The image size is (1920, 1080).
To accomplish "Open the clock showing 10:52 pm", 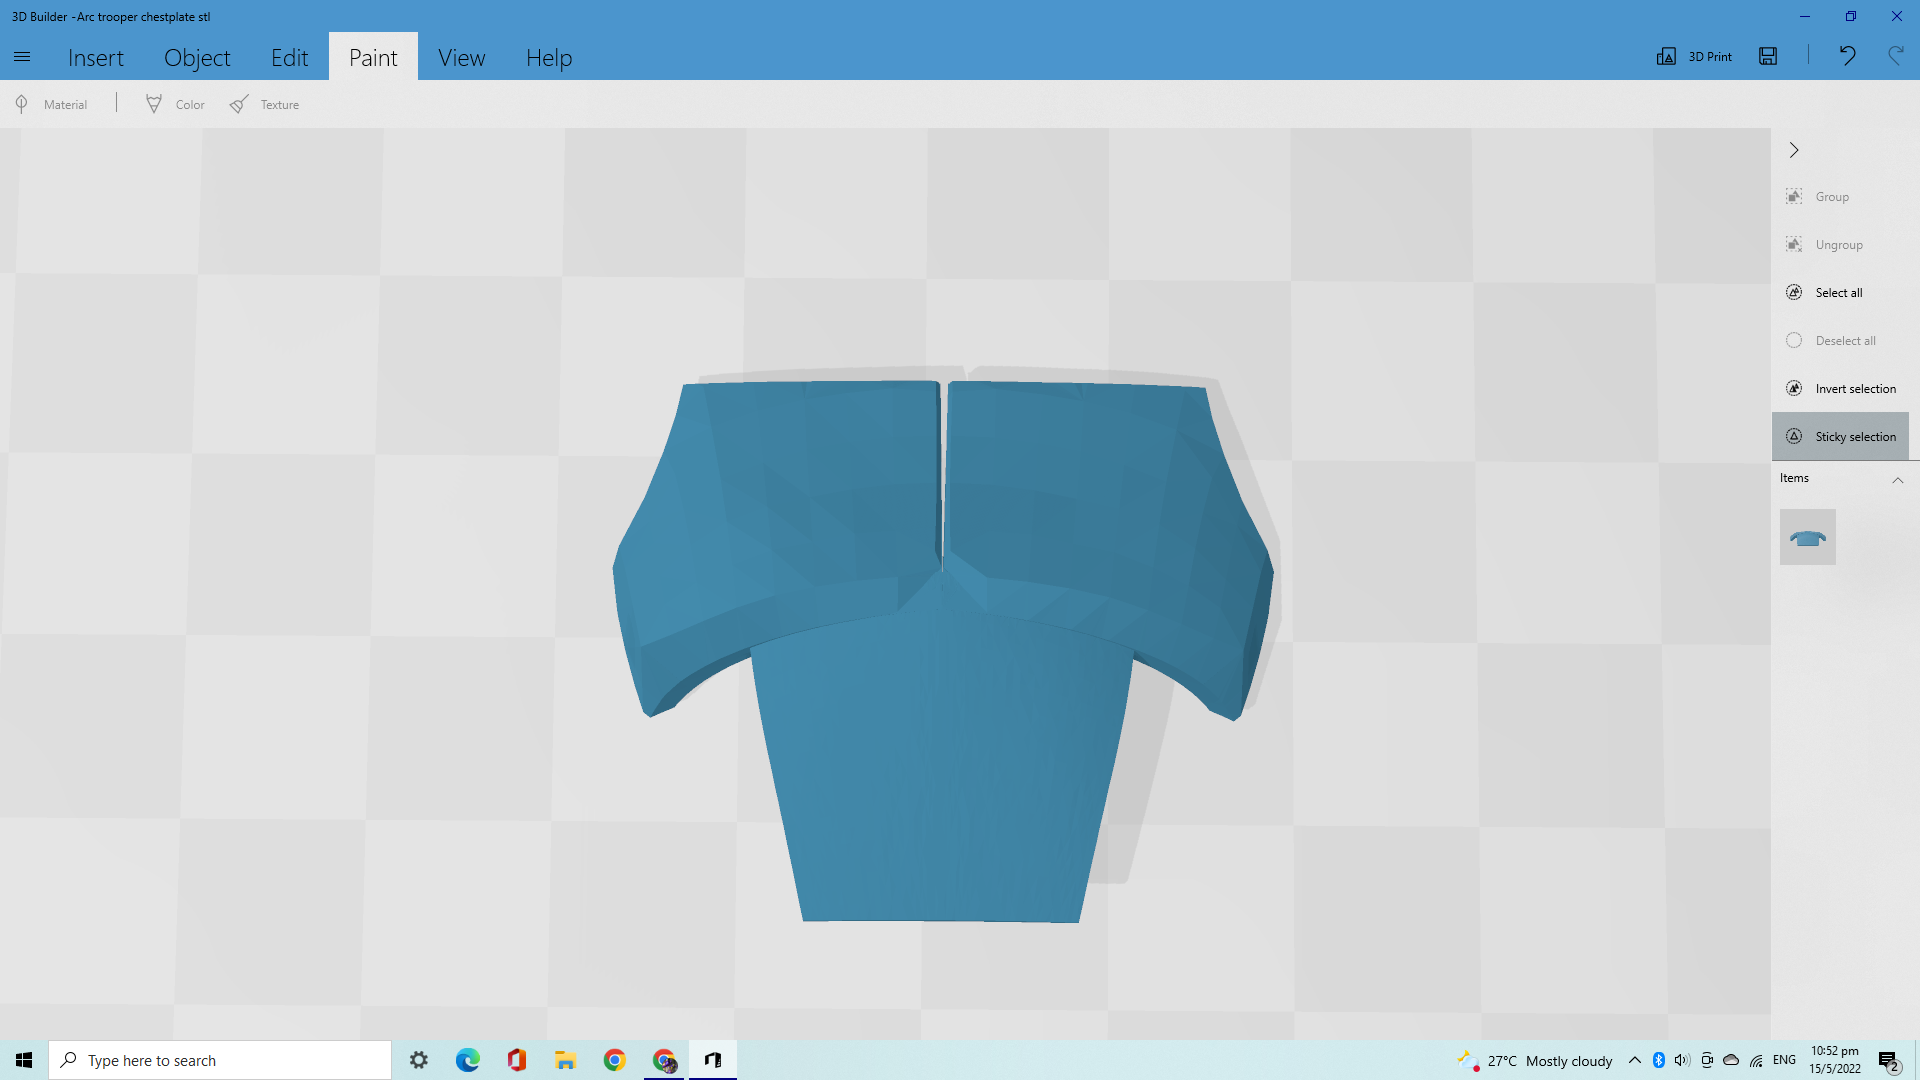I will [1835, 1060].
